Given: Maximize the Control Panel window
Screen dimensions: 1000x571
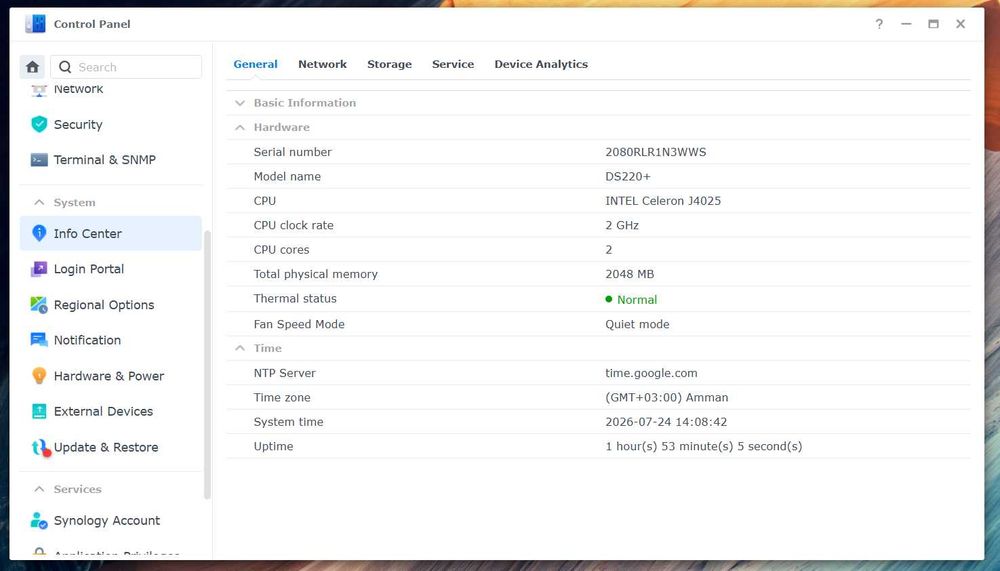Looking at the screenshot, I should (933, 24).
